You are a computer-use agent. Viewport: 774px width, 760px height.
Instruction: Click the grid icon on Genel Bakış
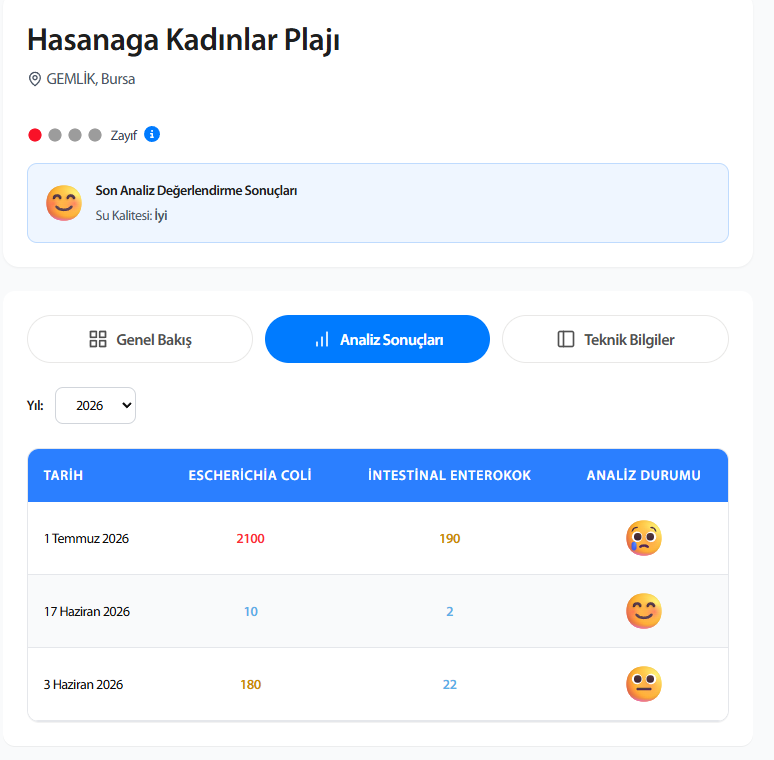click(x=98, y=339)
